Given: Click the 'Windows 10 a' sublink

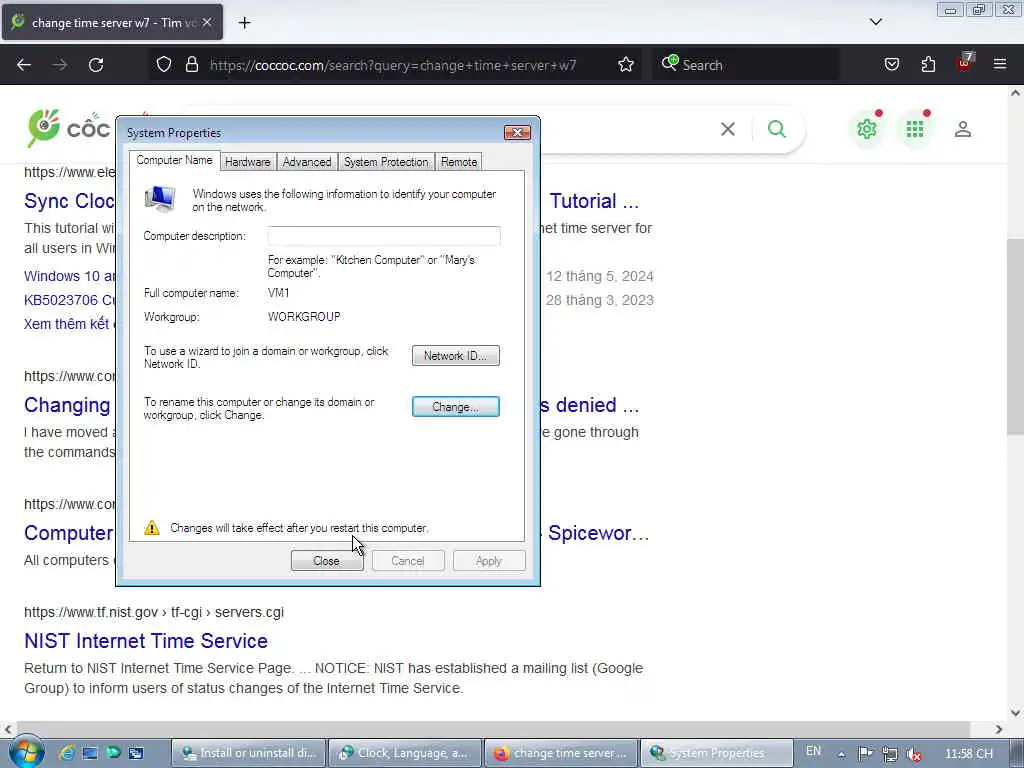Looking at the screenshot, I should coord(69,276).
